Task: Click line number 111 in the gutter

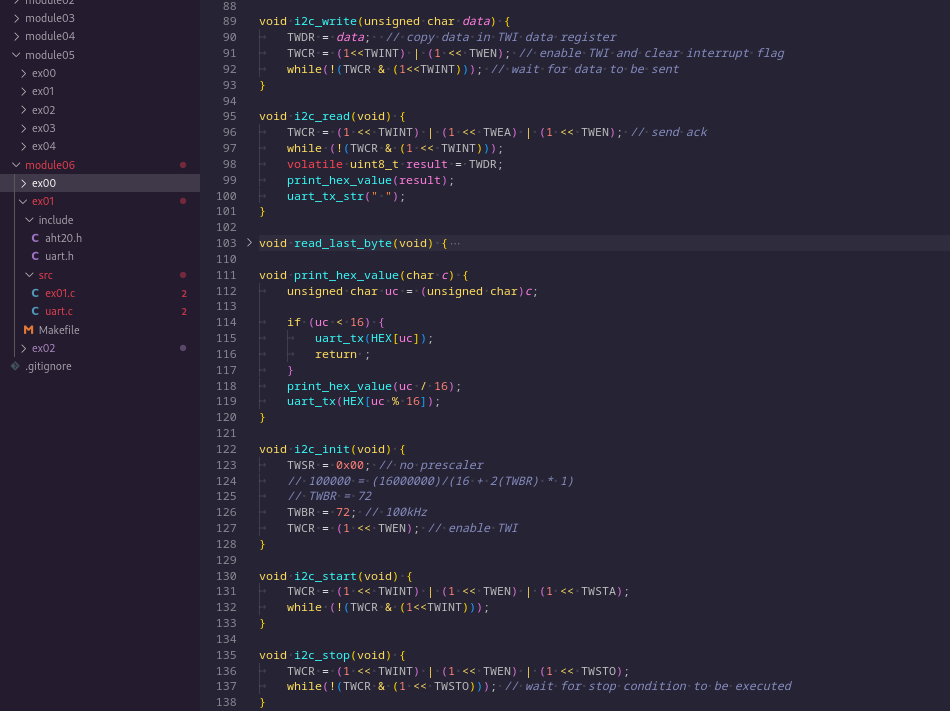Action: [227, 275]
